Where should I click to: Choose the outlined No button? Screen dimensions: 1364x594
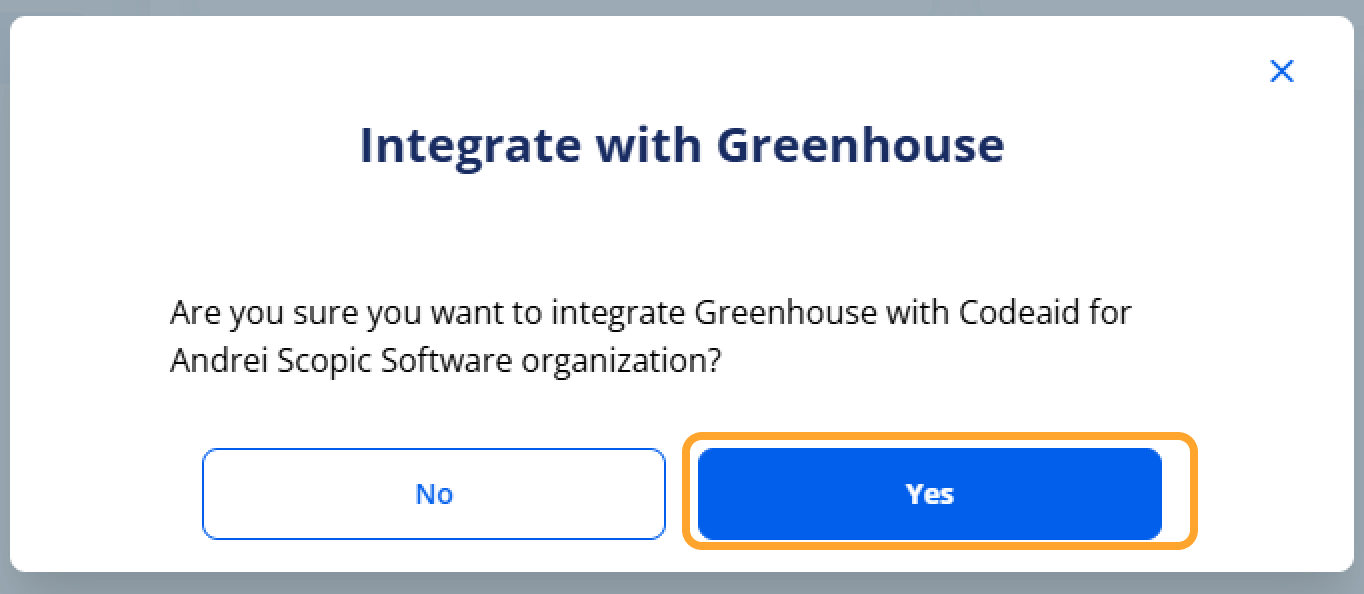point(434,494)
